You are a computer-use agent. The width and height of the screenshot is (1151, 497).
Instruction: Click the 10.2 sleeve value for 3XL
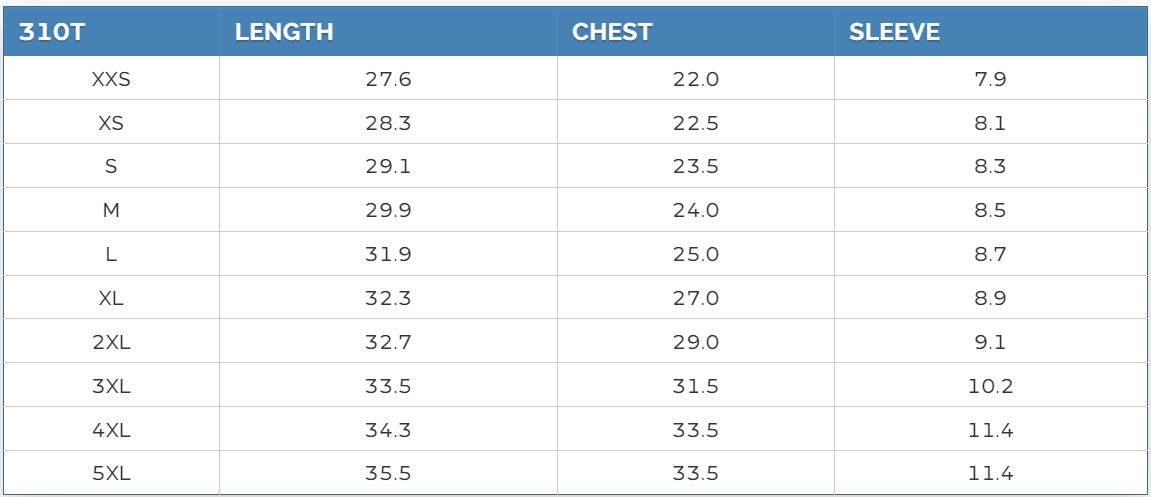pos(990,386)
